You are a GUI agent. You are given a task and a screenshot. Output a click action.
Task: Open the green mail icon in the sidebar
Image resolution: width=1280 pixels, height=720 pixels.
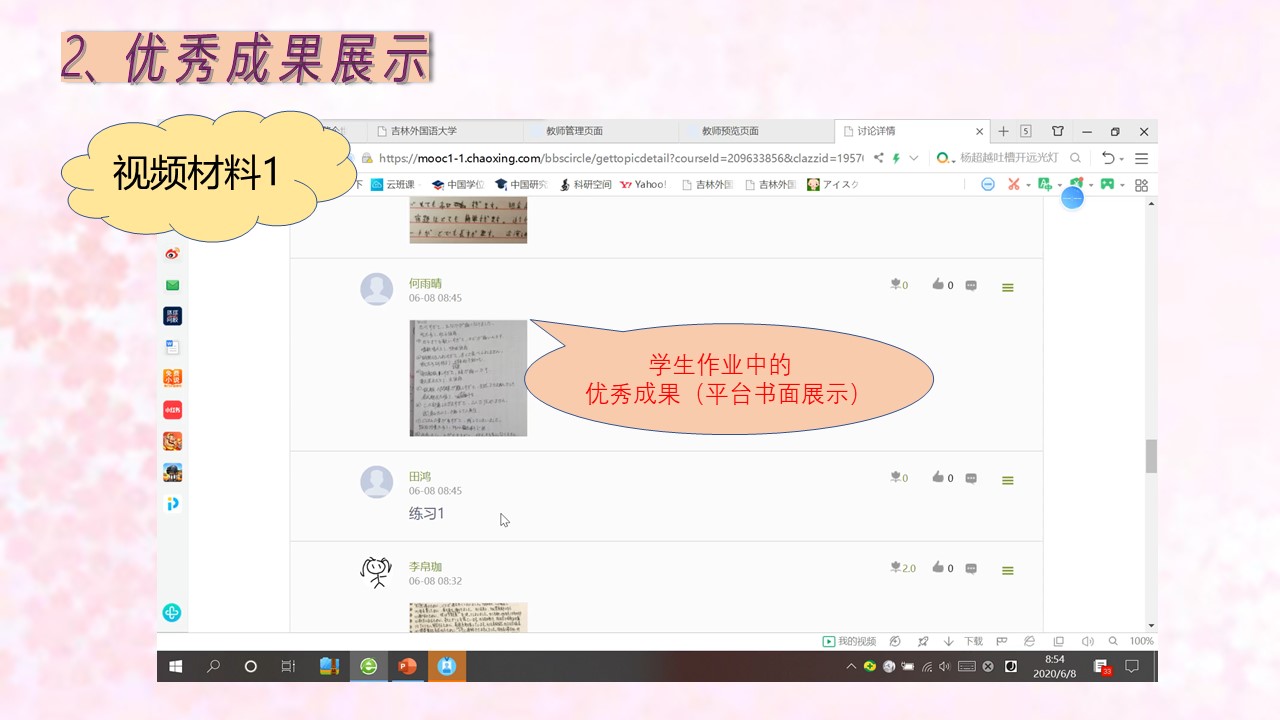[x=172, y=285]
